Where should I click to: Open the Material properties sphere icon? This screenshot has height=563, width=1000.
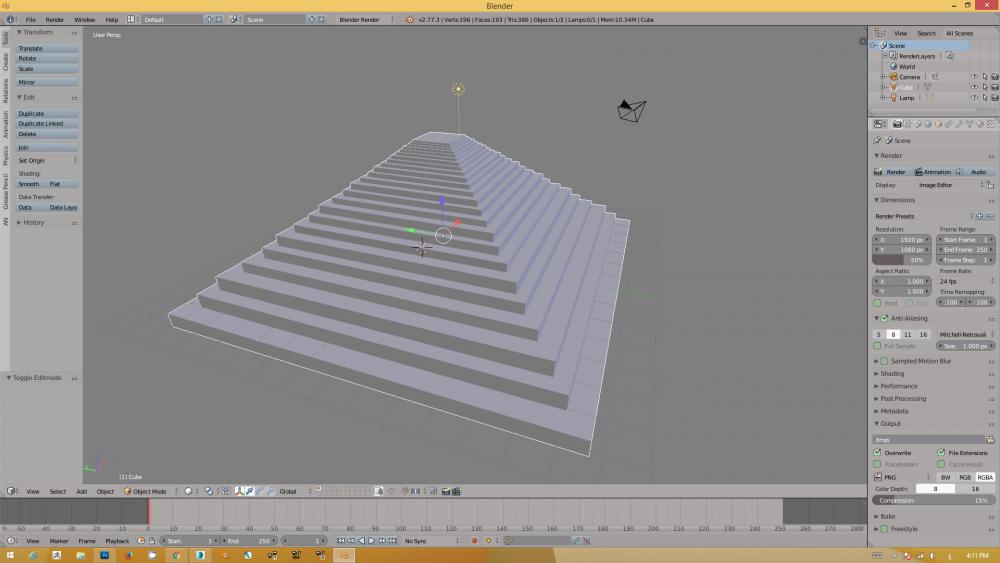coord(980,124)
